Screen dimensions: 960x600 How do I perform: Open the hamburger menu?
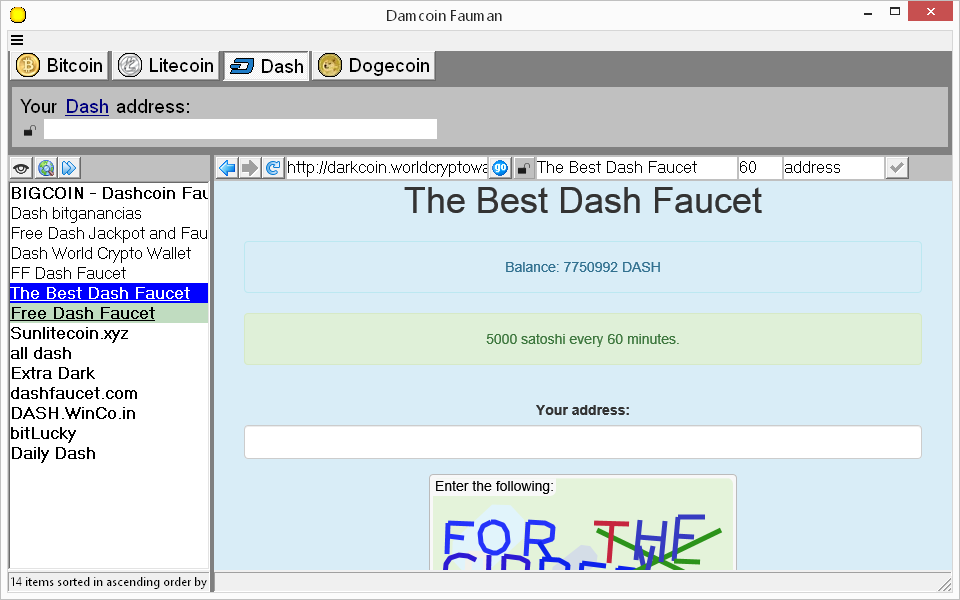(17, 40)
